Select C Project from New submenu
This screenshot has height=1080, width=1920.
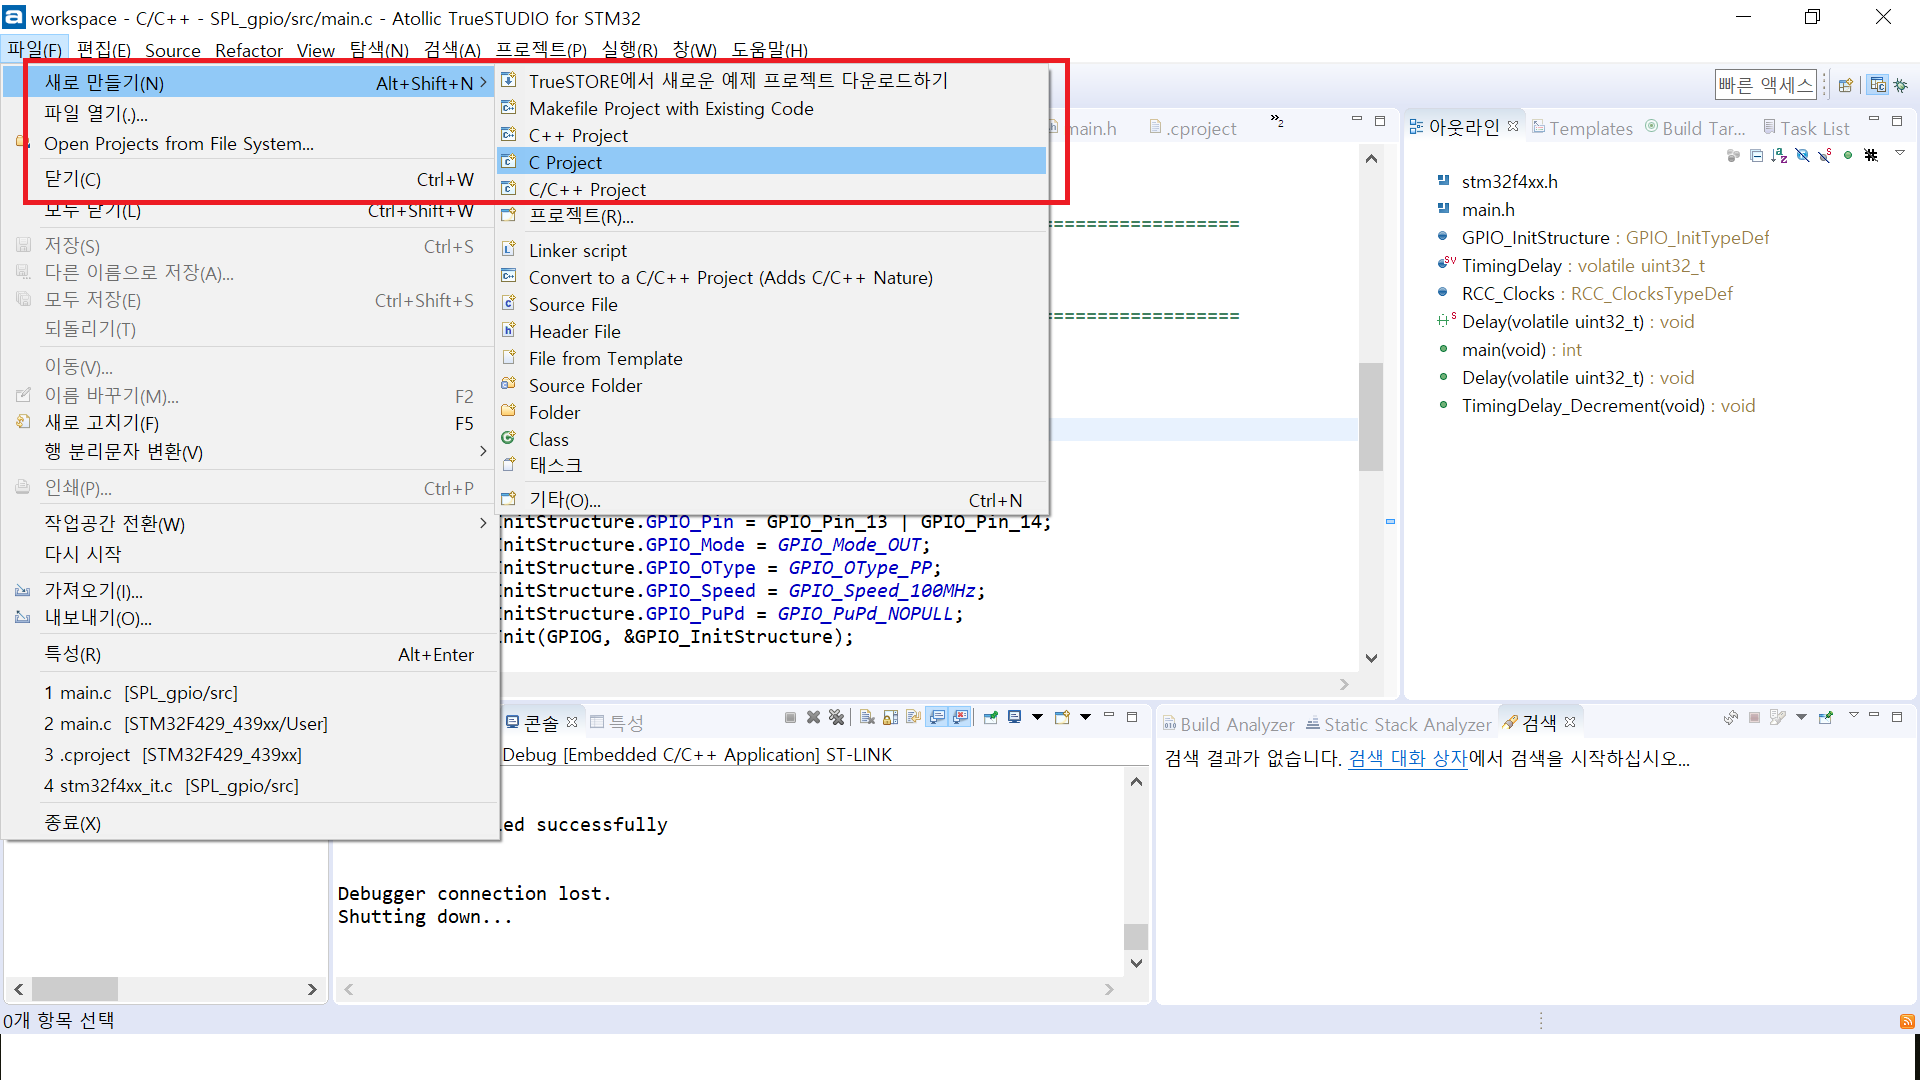click(x=565, y=162)
